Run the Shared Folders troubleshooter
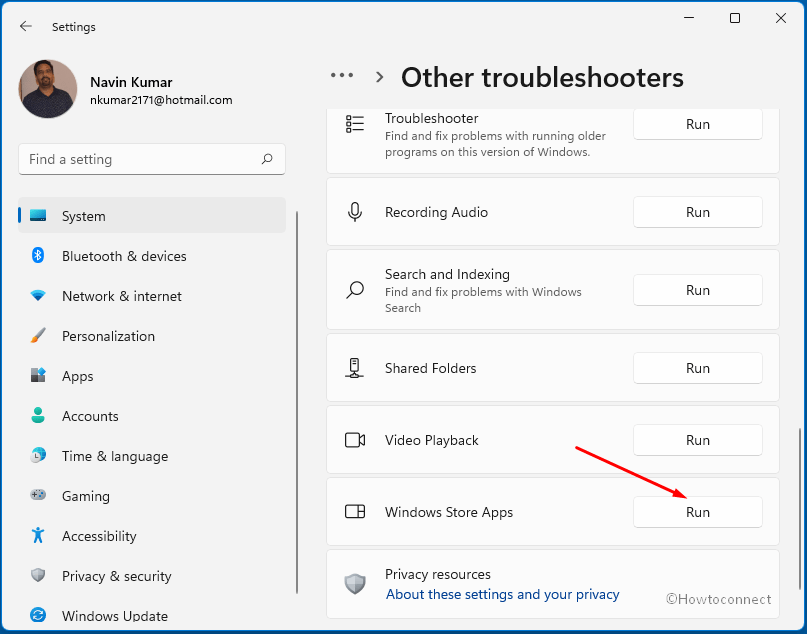The width and height of the screenshot is (807, 634). coord(697,368)
